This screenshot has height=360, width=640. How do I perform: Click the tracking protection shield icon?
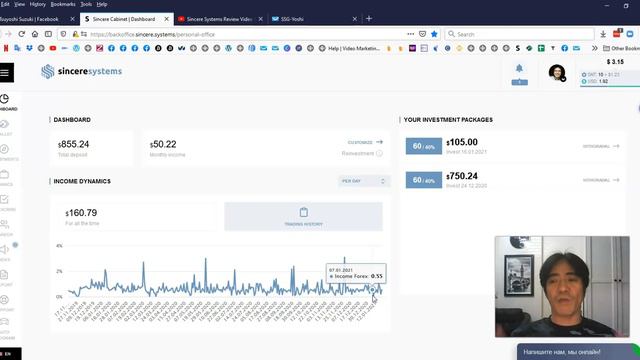[63, 34]
